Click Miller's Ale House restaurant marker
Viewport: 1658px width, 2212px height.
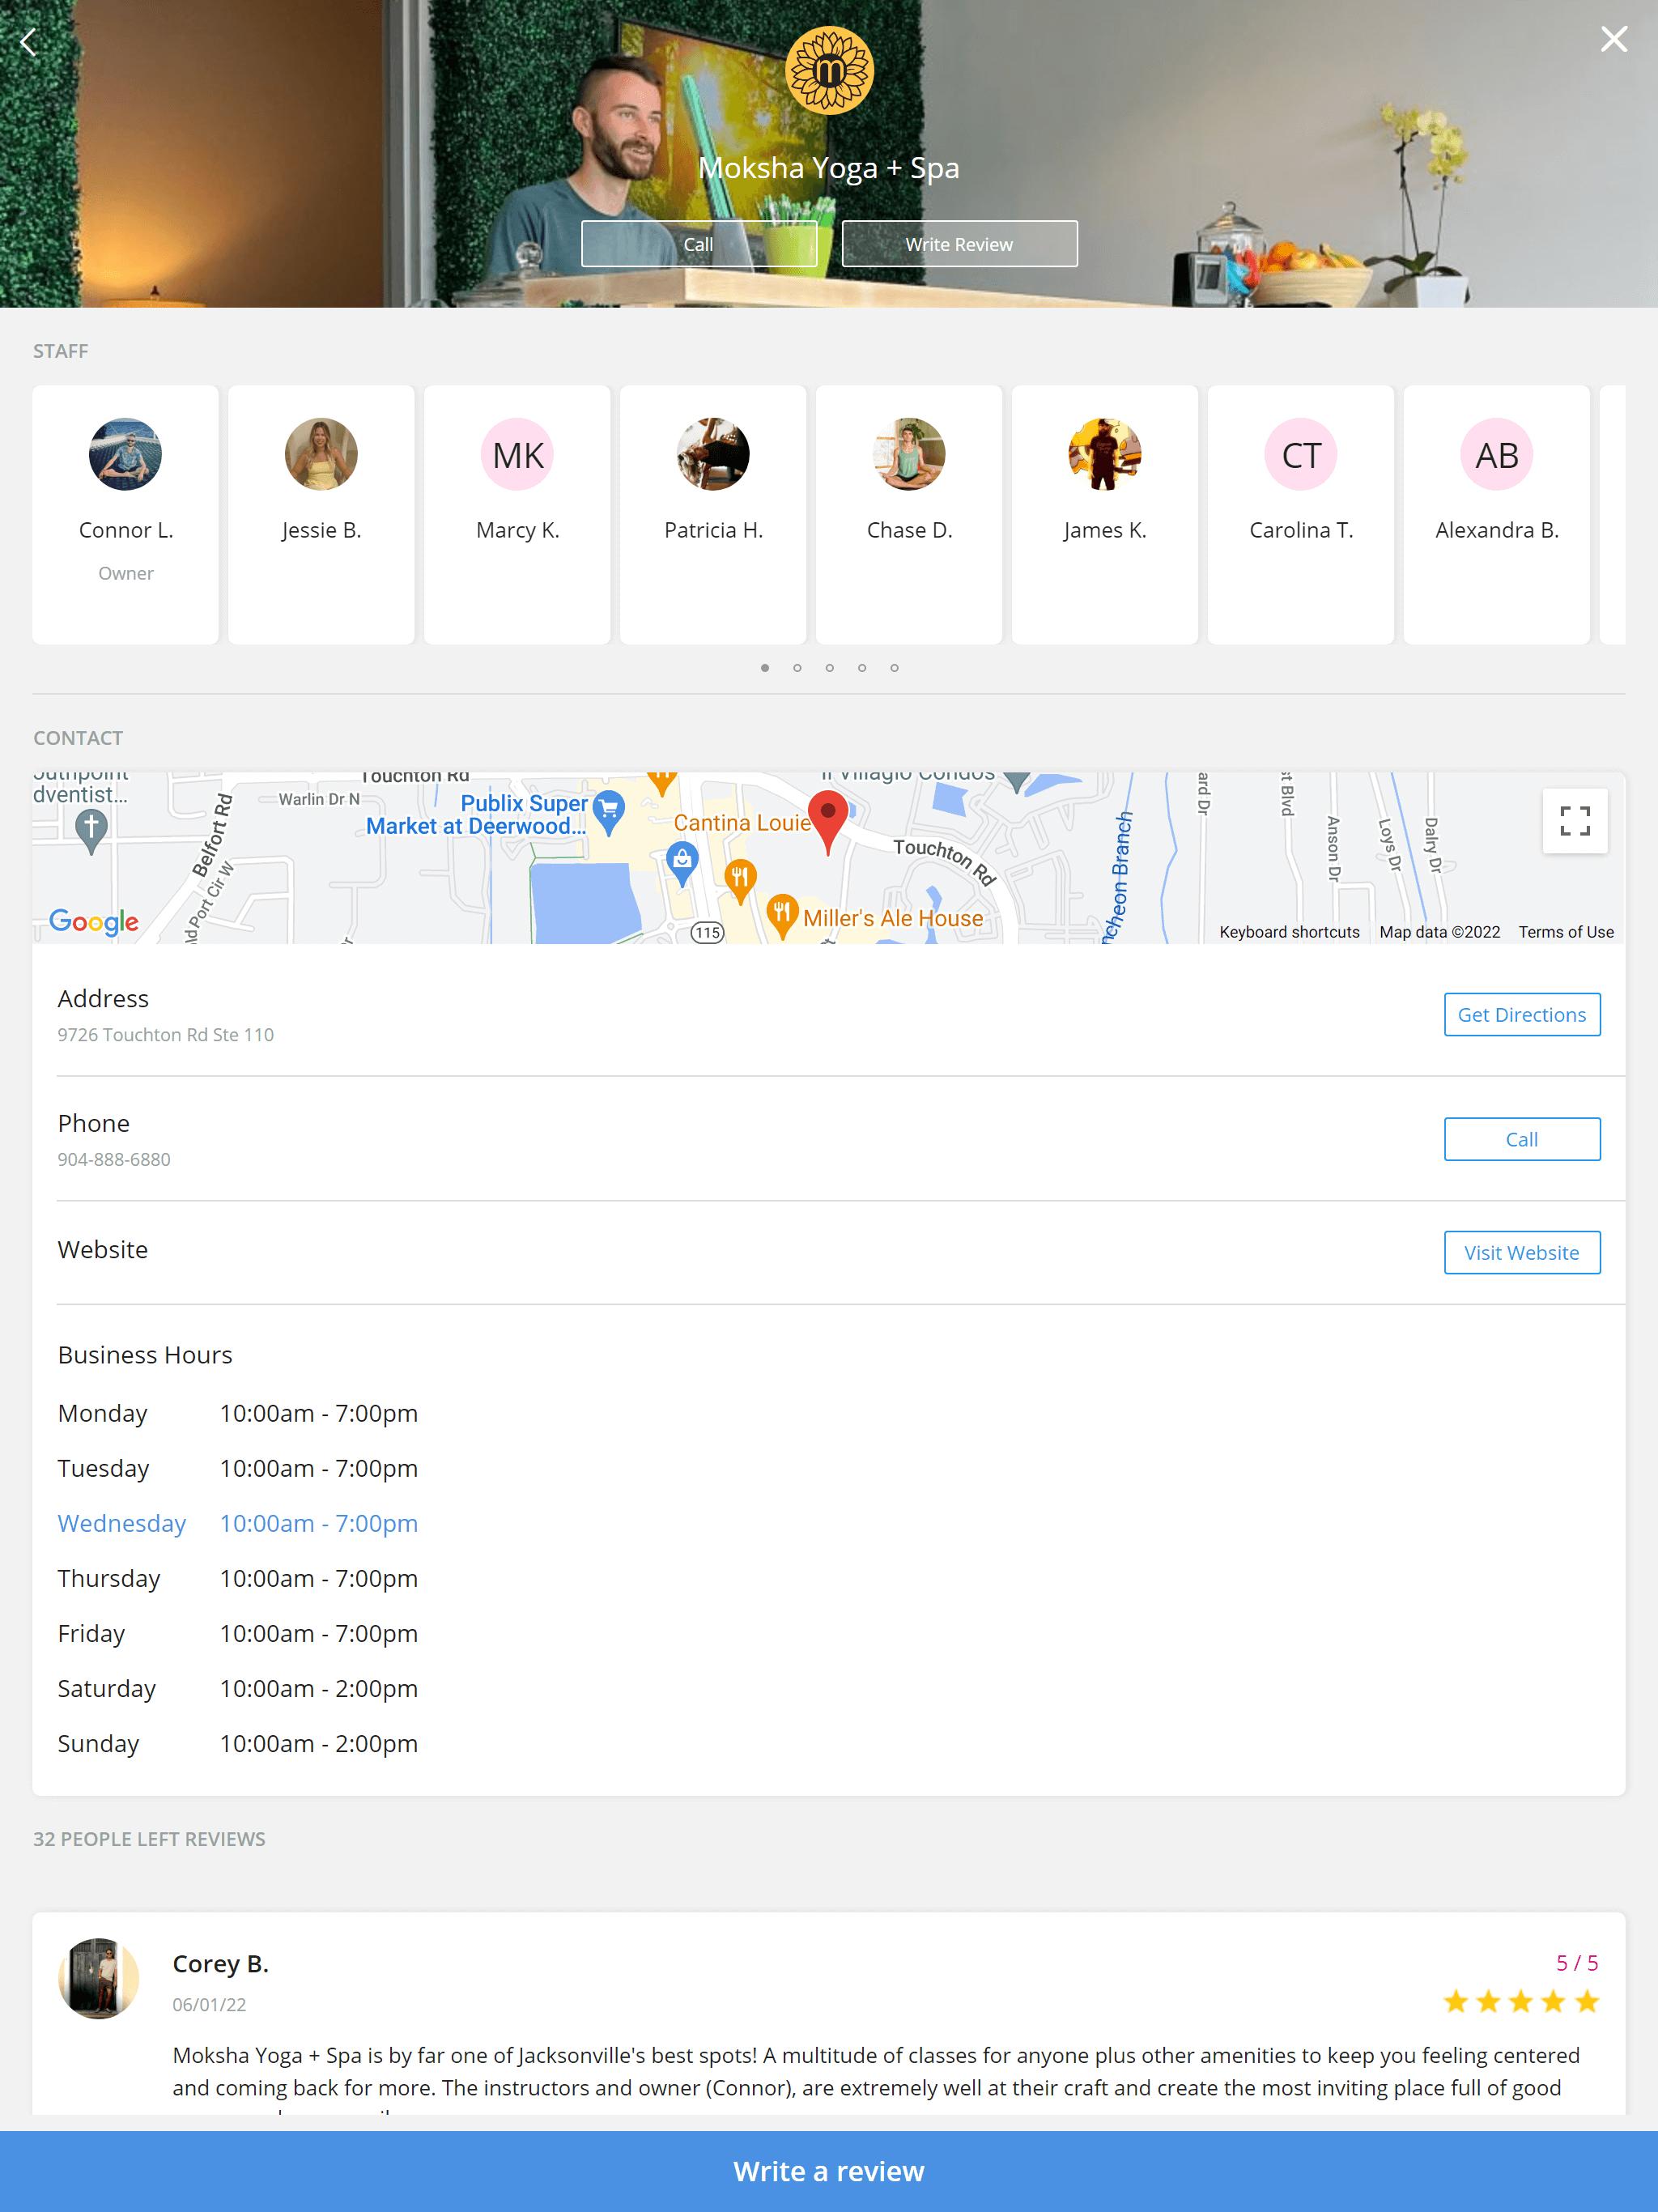pos(782,916)
